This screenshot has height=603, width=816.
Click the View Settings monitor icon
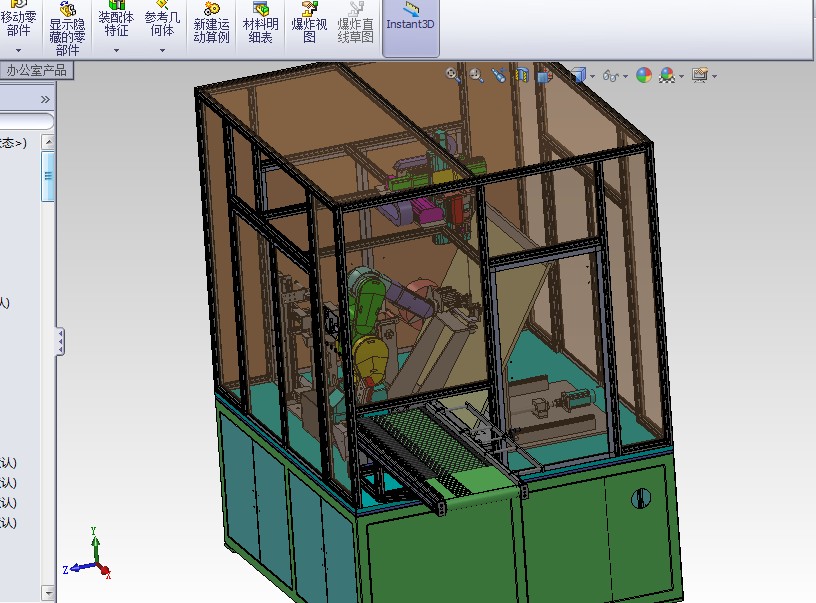click(700, 75)
